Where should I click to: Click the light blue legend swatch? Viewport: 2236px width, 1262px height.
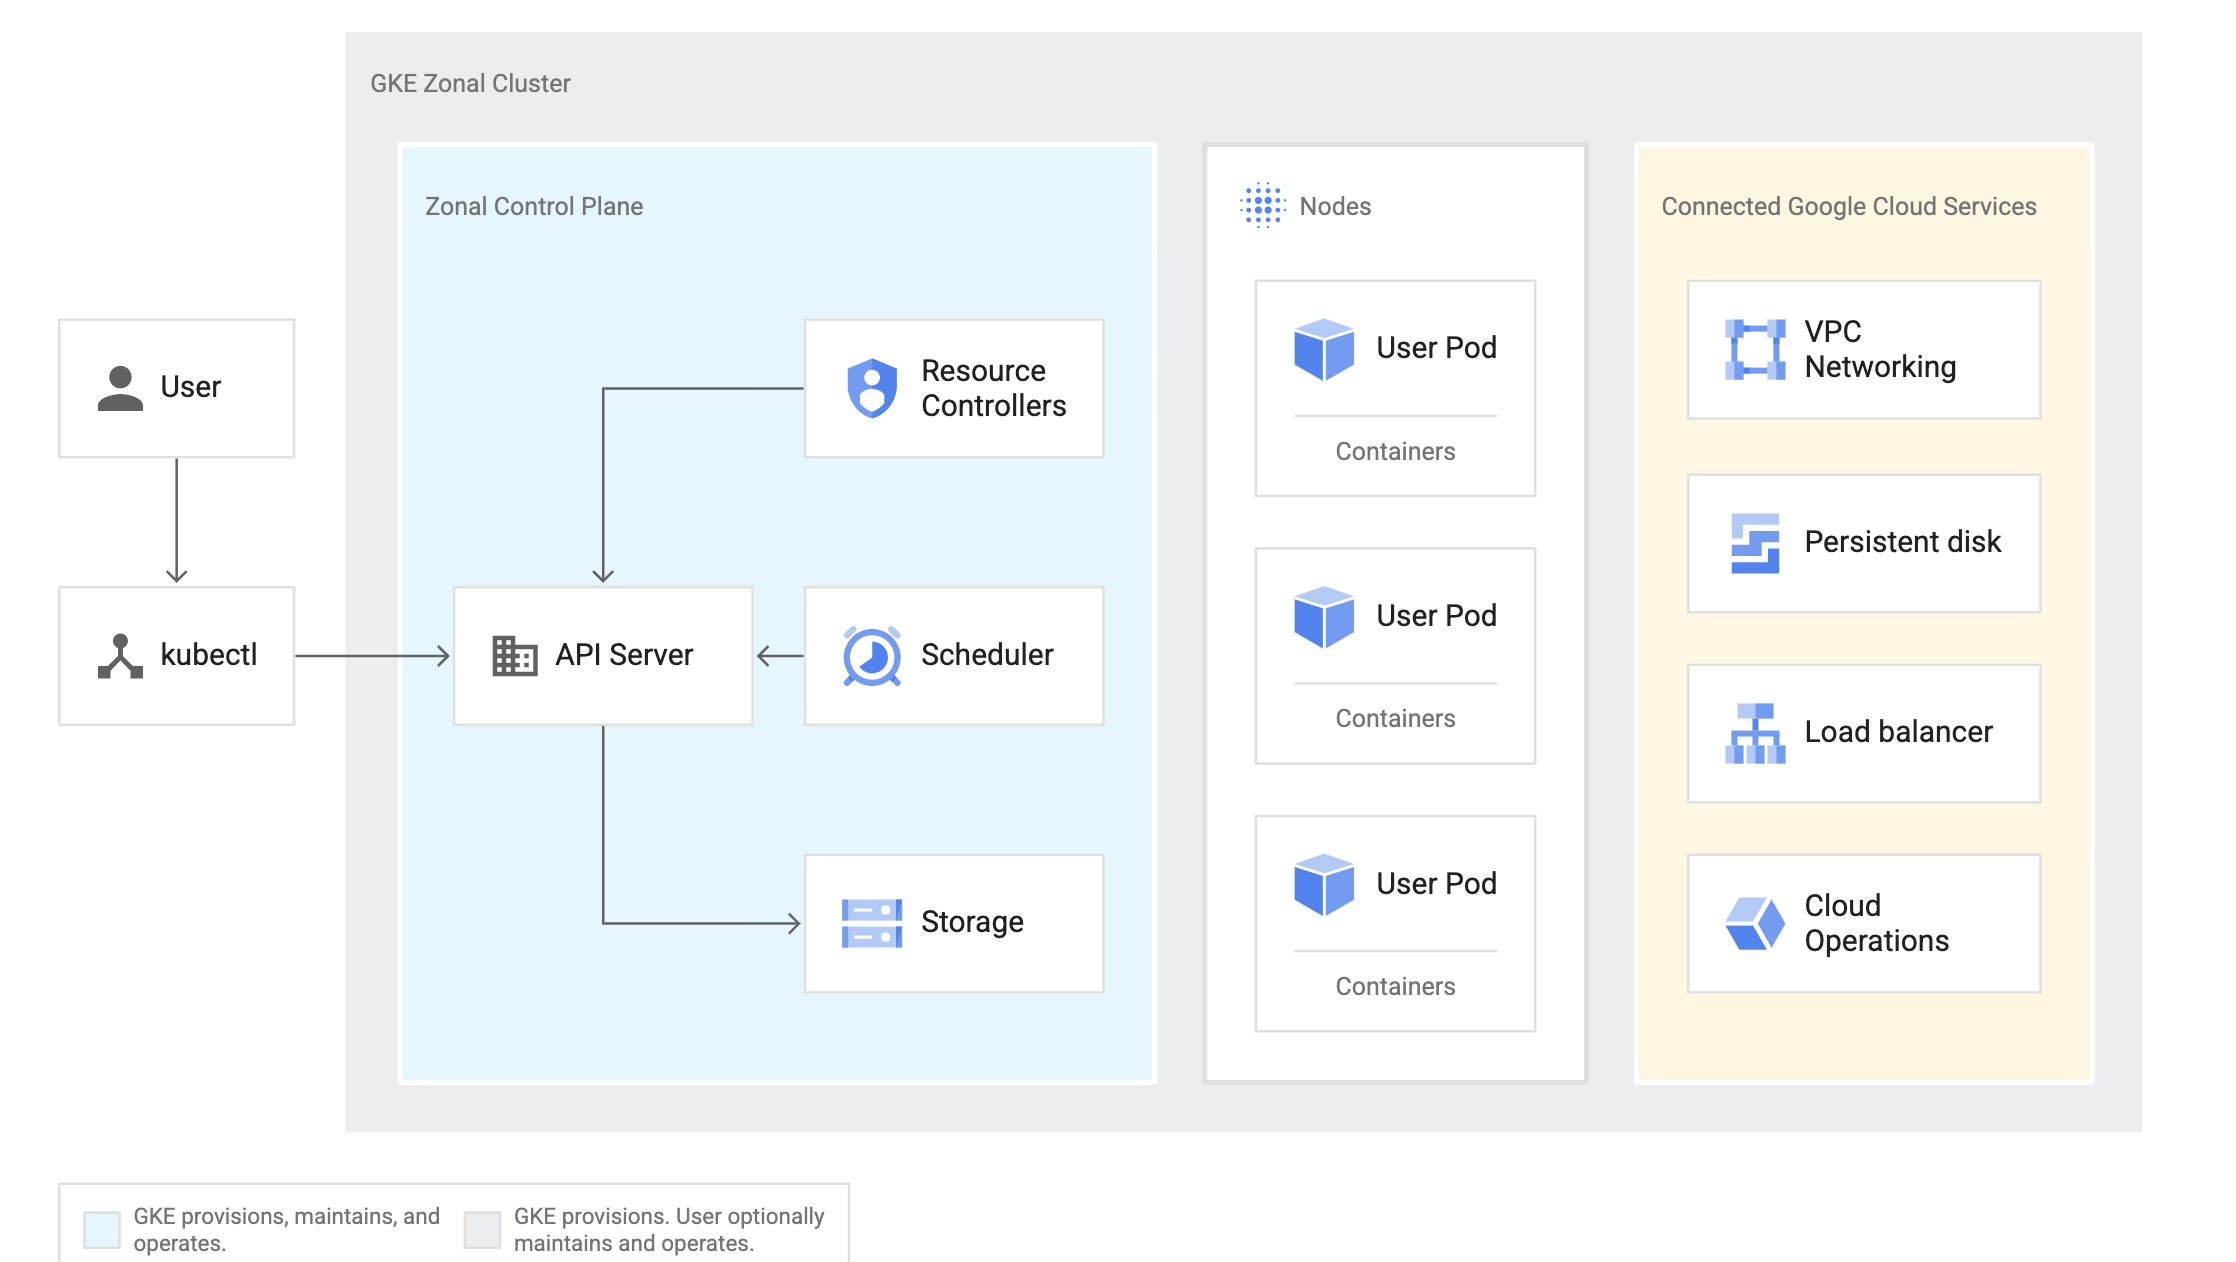(102, 1230)
